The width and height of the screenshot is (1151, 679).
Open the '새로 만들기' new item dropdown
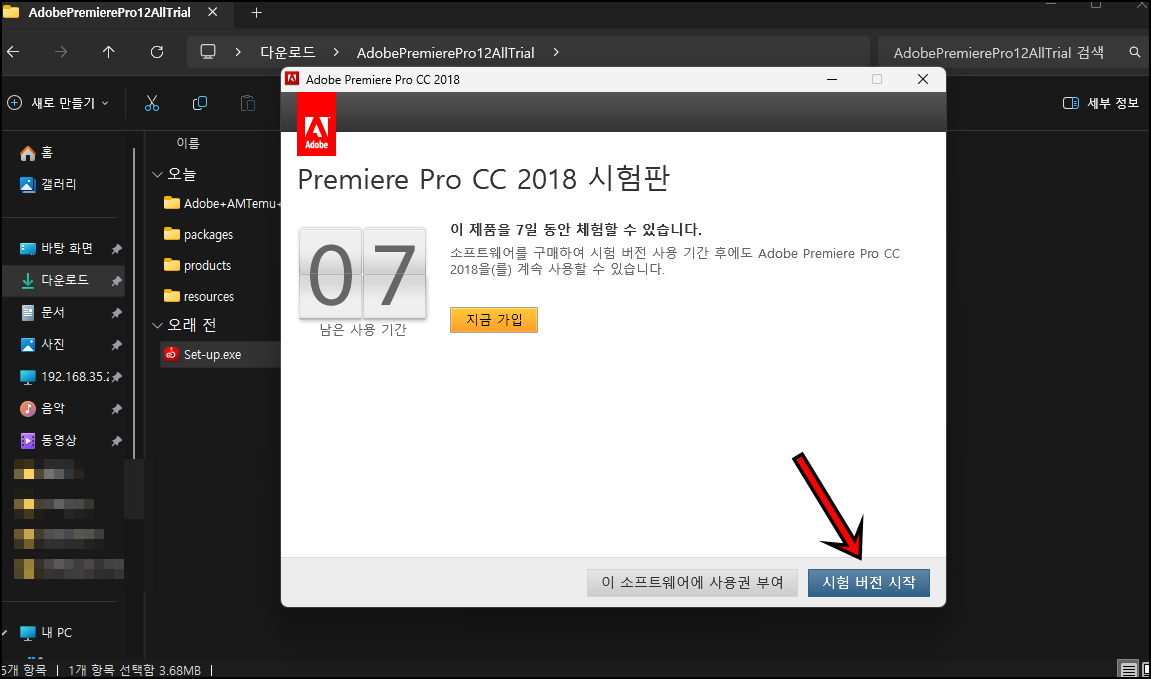pos(58,103)
